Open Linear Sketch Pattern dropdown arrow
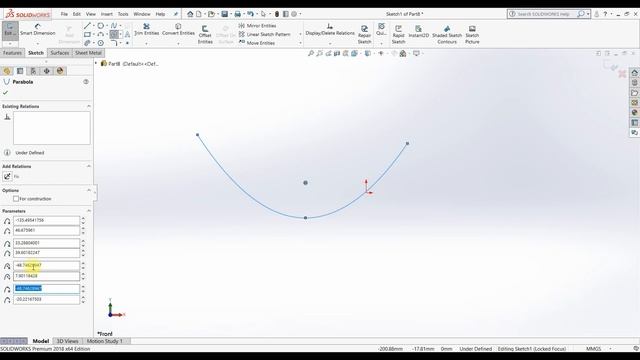The width and height of the screenshot is (640, 360). point(300,34)
